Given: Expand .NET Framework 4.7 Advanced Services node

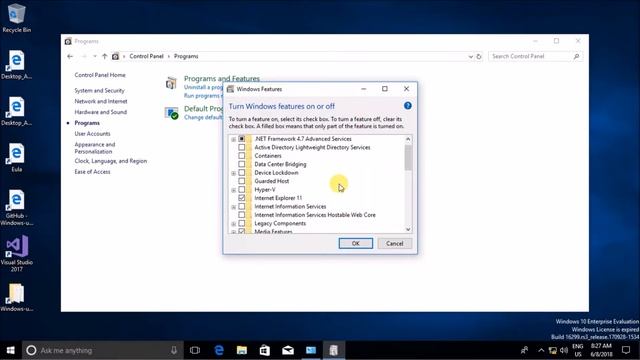Looking at the screenshot, I should (233, 139).
